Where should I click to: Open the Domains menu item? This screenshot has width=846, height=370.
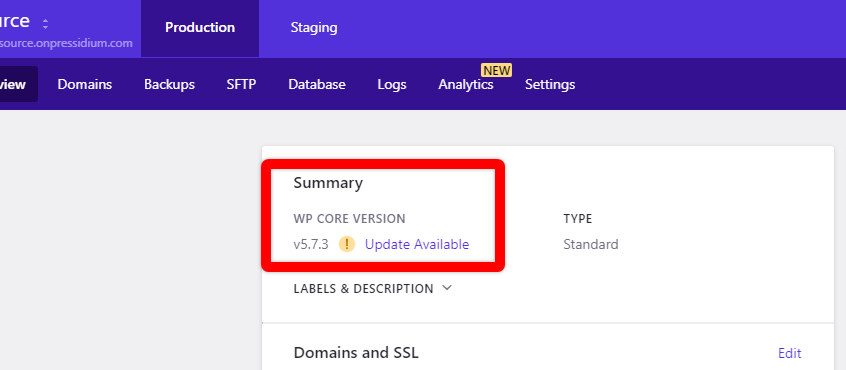[x=85, y=85]
